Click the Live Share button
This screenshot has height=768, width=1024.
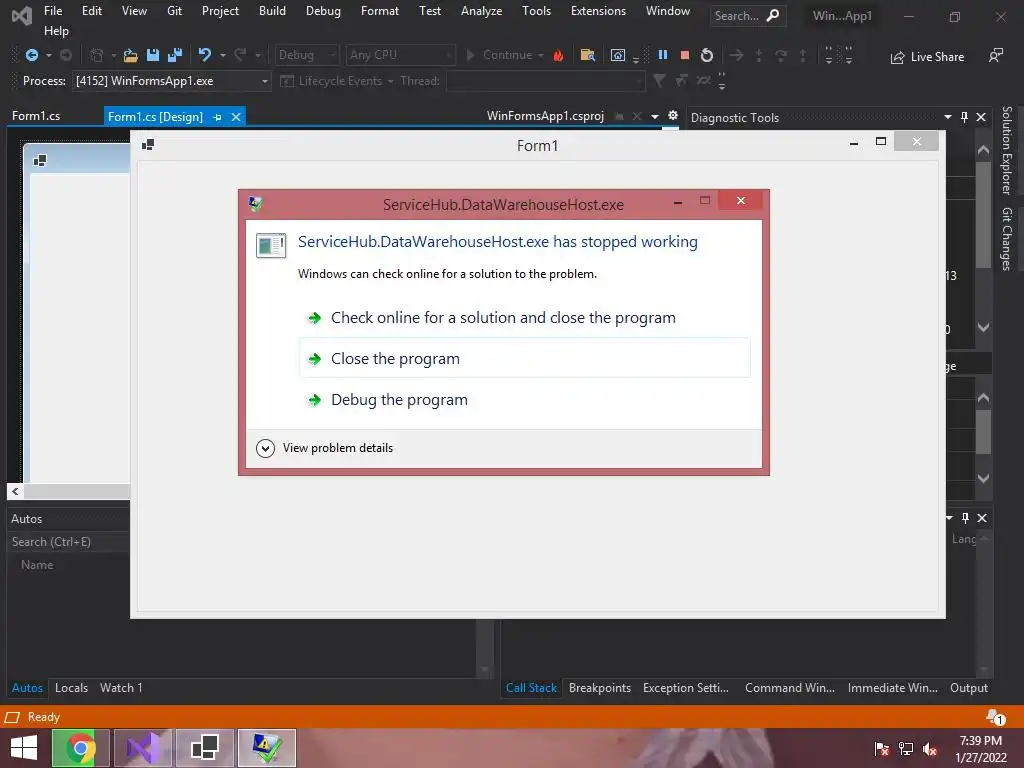point(927,57)
